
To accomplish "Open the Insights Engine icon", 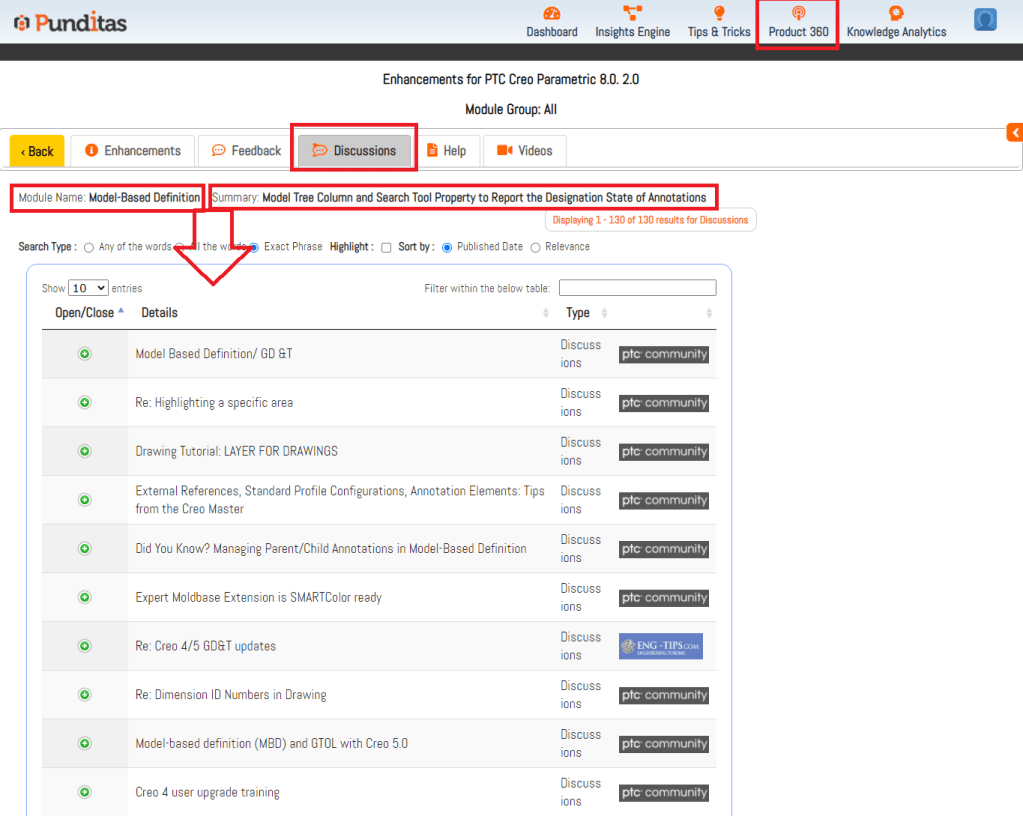I will pos(632,14).
